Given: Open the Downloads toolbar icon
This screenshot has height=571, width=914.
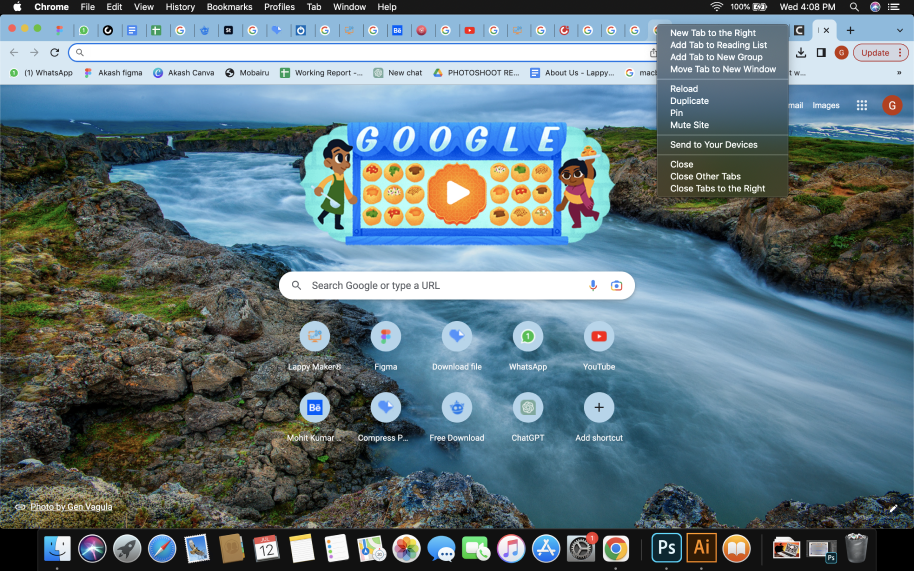Looking at the screenshot, I should 801,52.
